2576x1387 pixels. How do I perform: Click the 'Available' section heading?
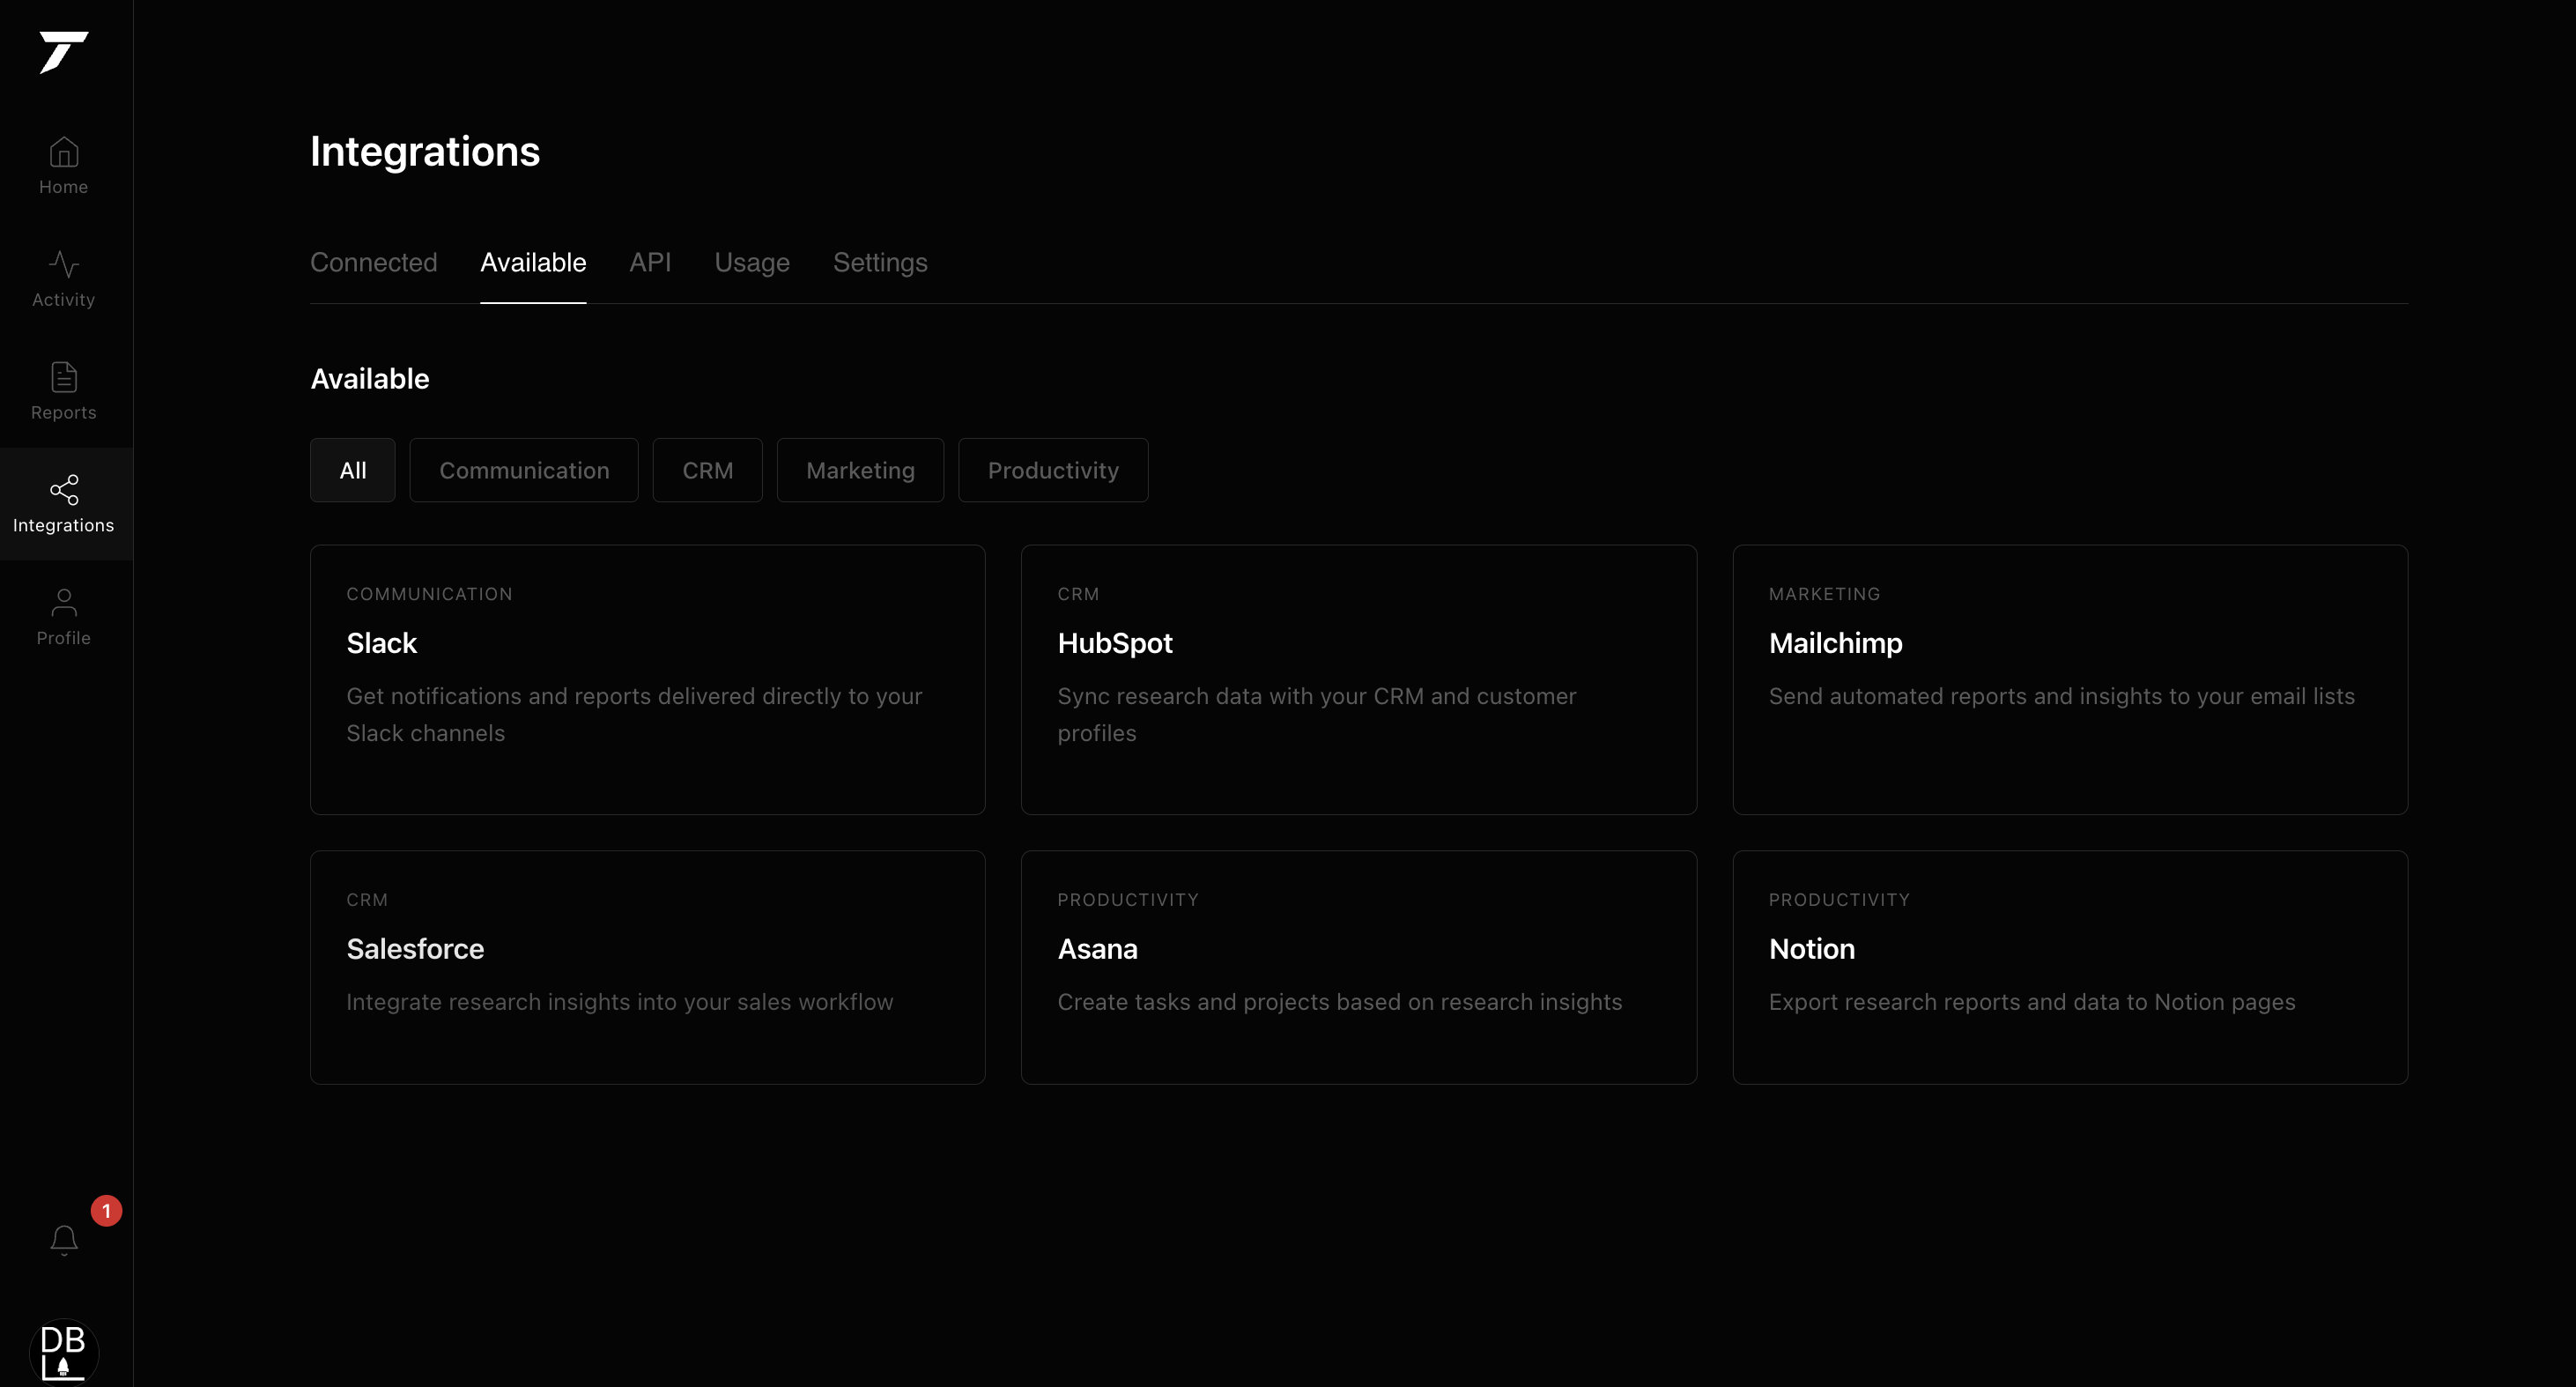click(370, 379)
